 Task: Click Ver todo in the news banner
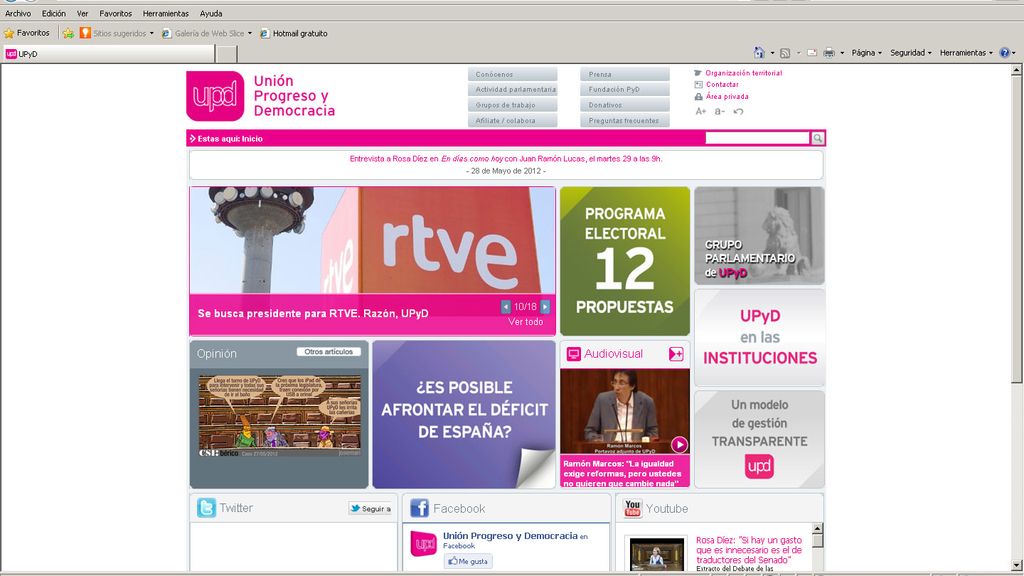[526, 322]
